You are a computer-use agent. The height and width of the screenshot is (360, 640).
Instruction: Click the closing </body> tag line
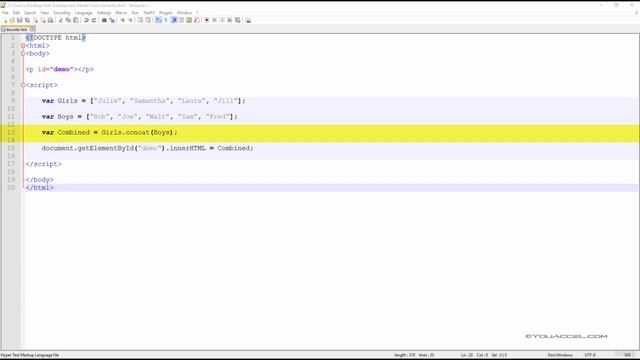39,180
